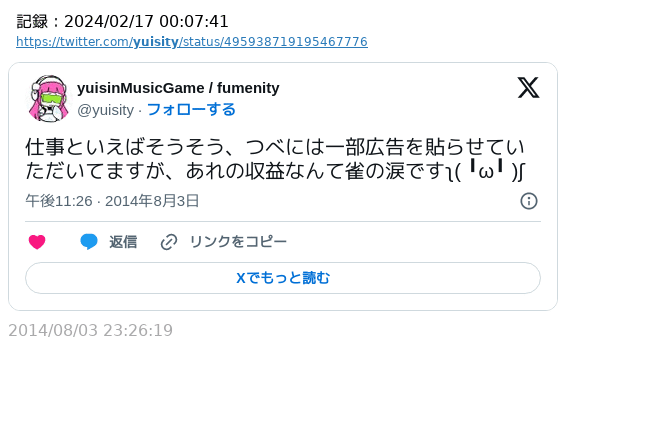This screenshot has height=430, width=660.
Task: Click the blue reply bubble icon
Action: point(89,242)
